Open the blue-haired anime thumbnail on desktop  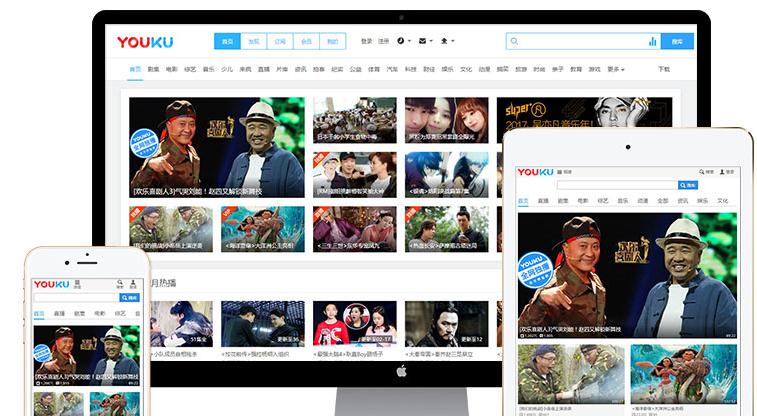click(x=447, y=175)
